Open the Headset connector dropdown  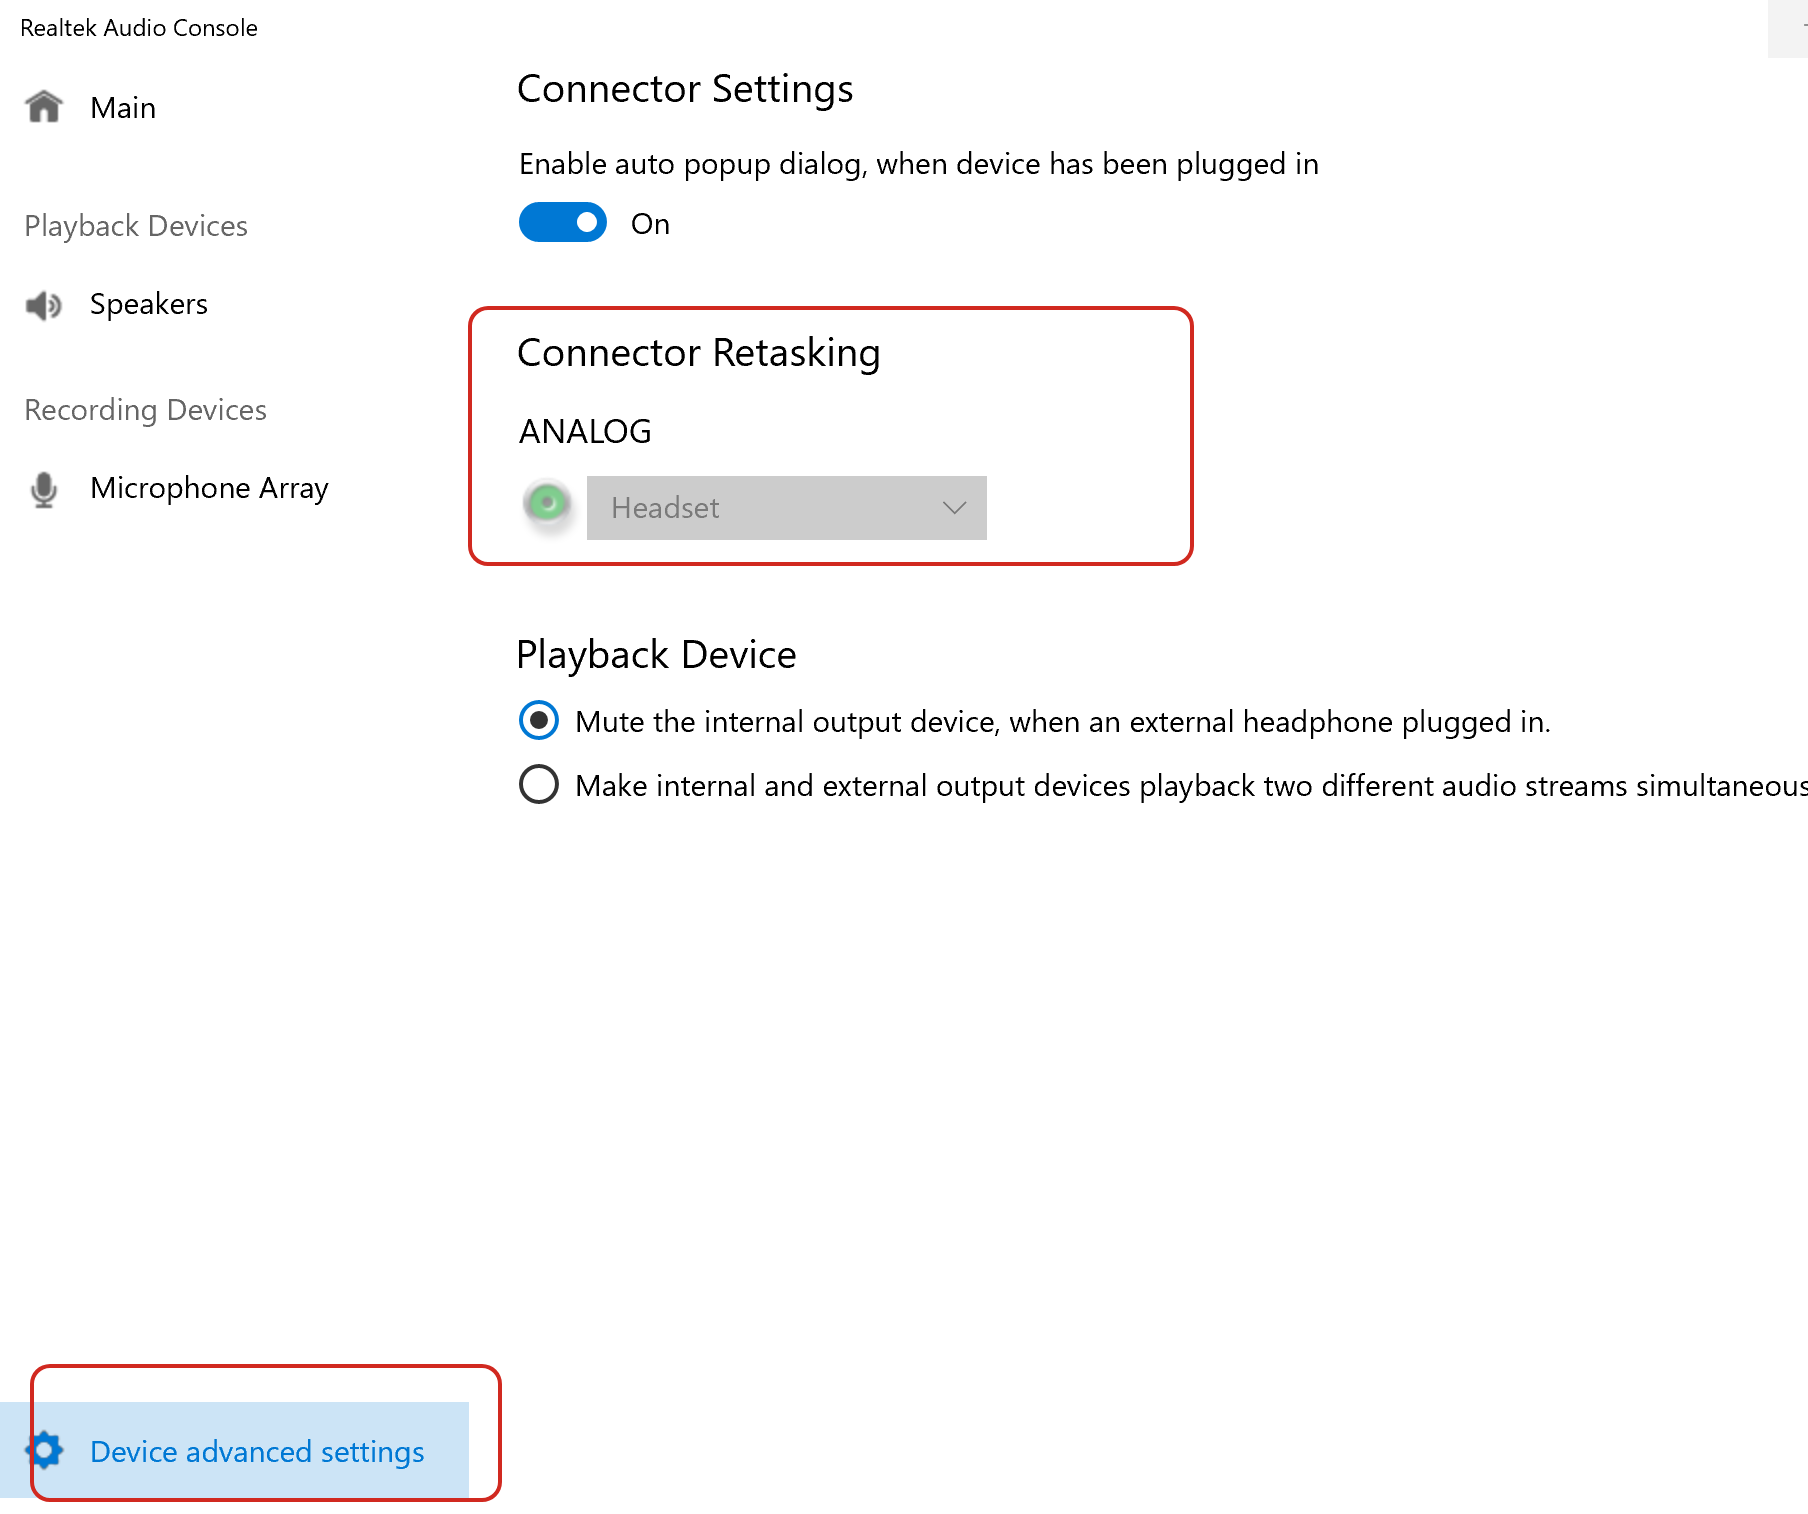point(786,508)
